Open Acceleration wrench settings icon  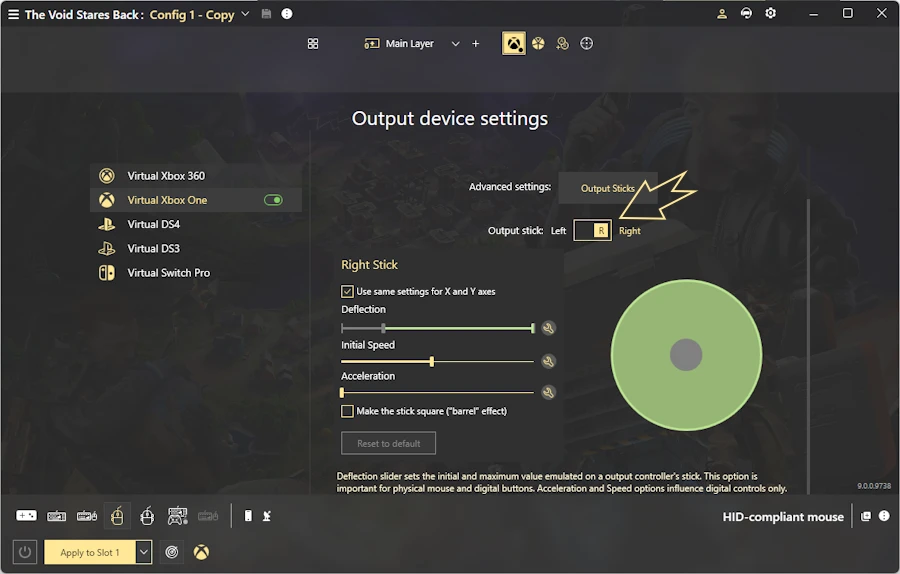coord(549,393)
